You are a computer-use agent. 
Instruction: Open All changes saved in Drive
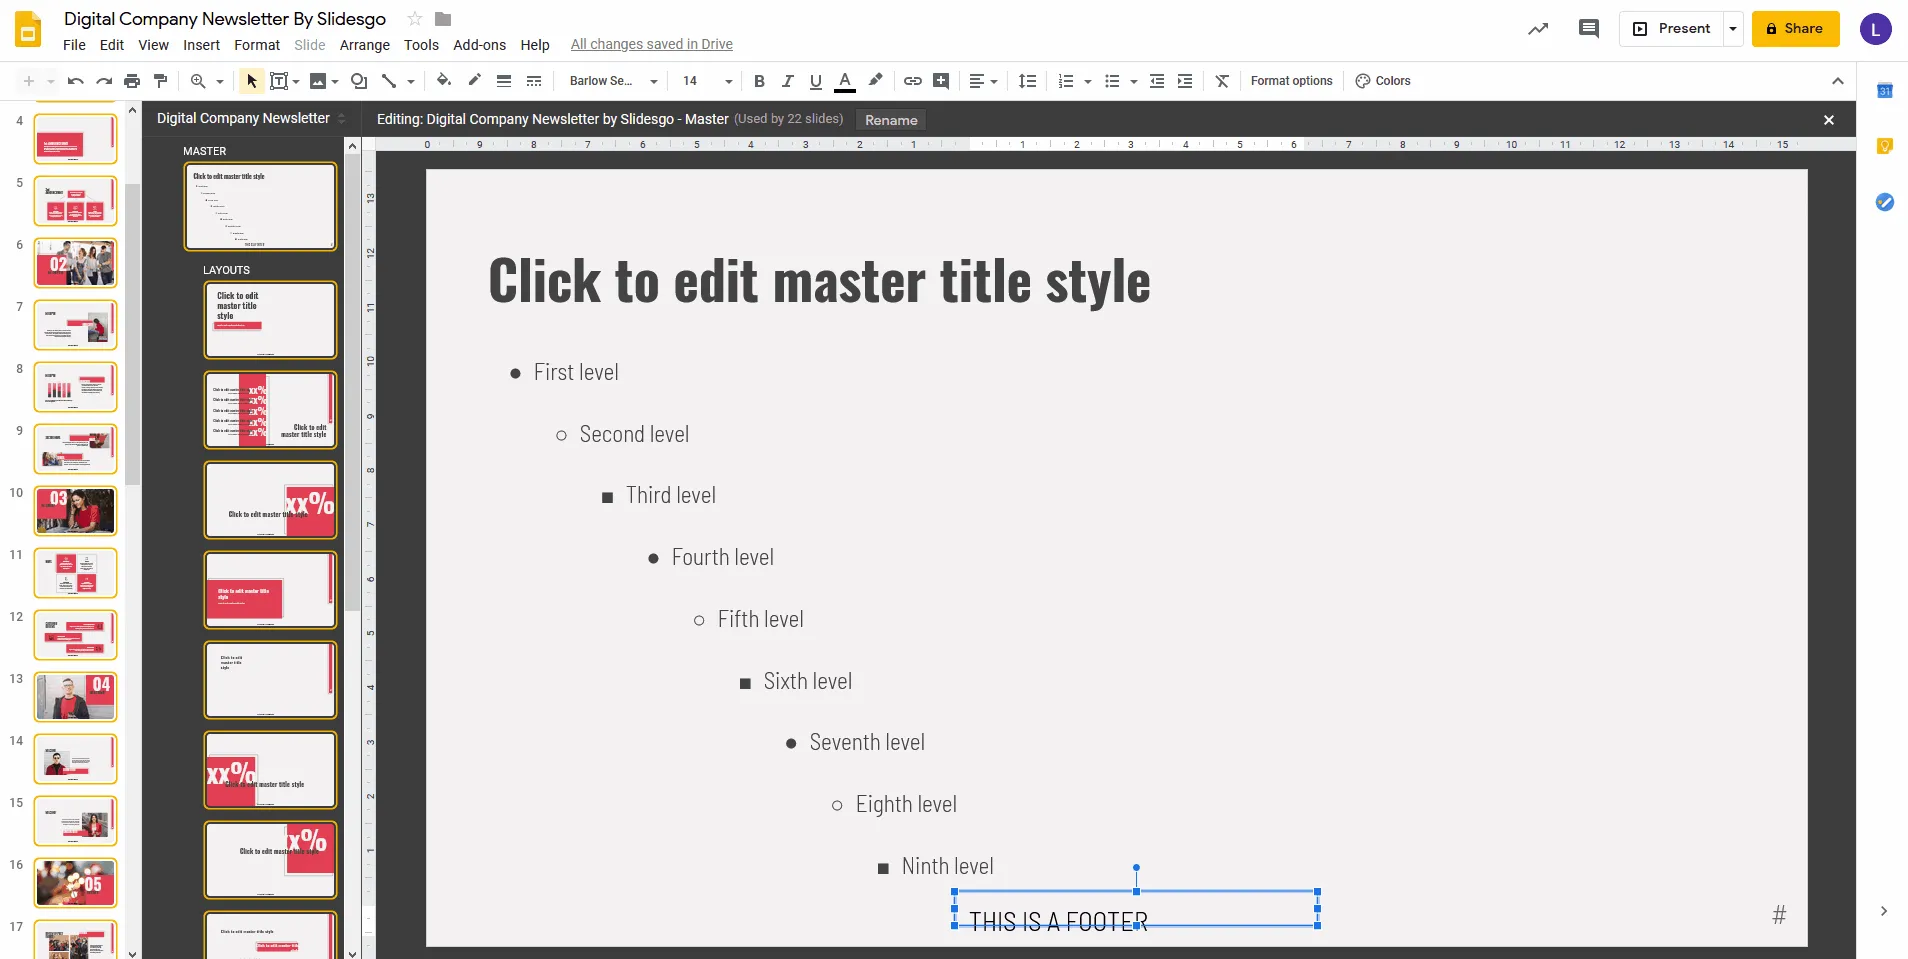(x=650, y=44)
